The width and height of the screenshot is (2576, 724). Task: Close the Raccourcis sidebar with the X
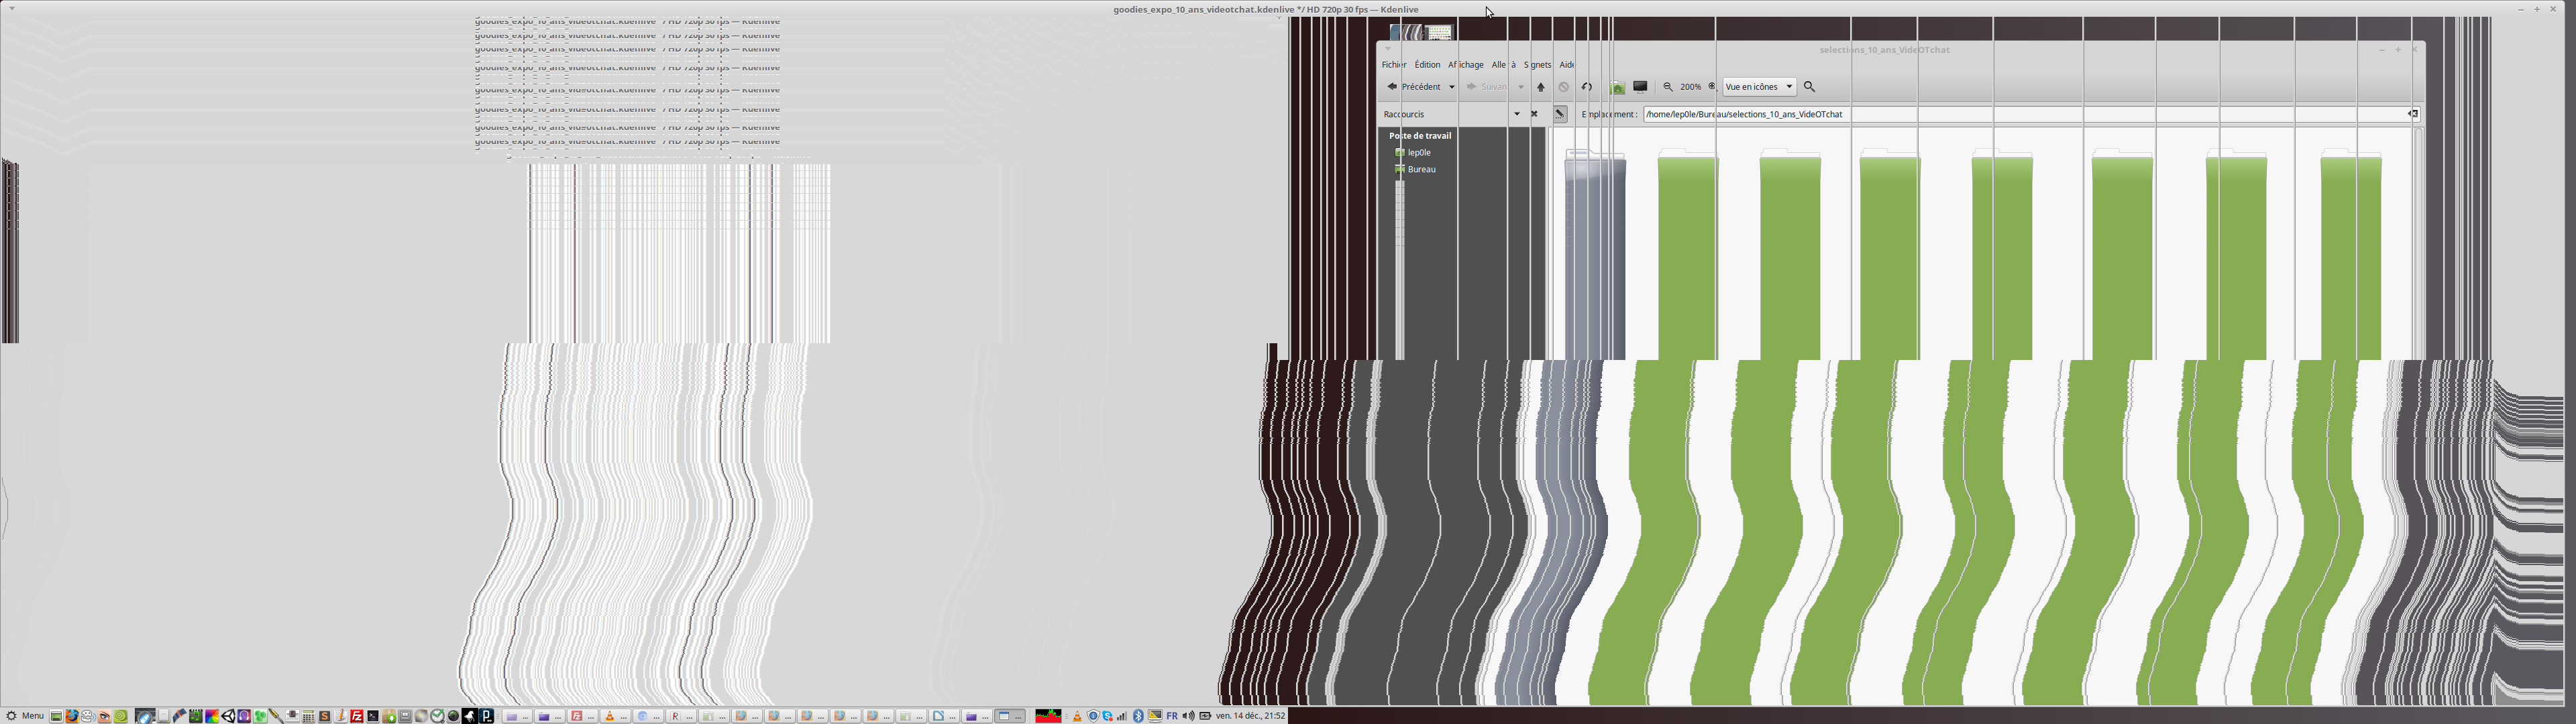(x=1535, y=114)
